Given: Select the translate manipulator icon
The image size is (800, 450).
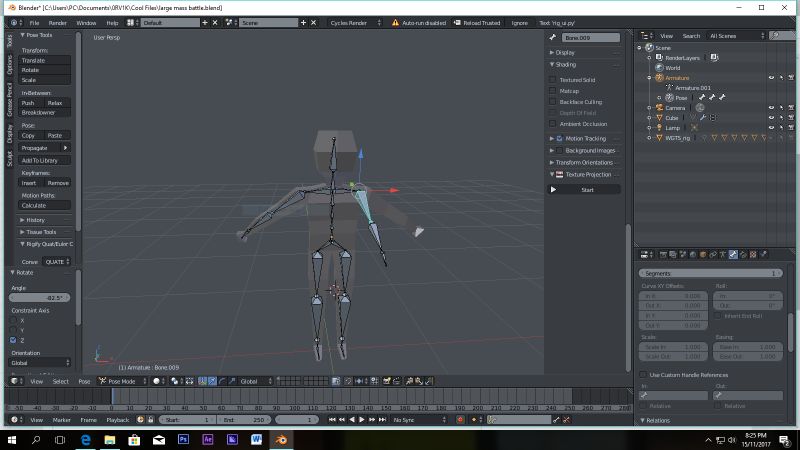Looking at the screenshot, I should pyautogui.click(x=212, y=381).
